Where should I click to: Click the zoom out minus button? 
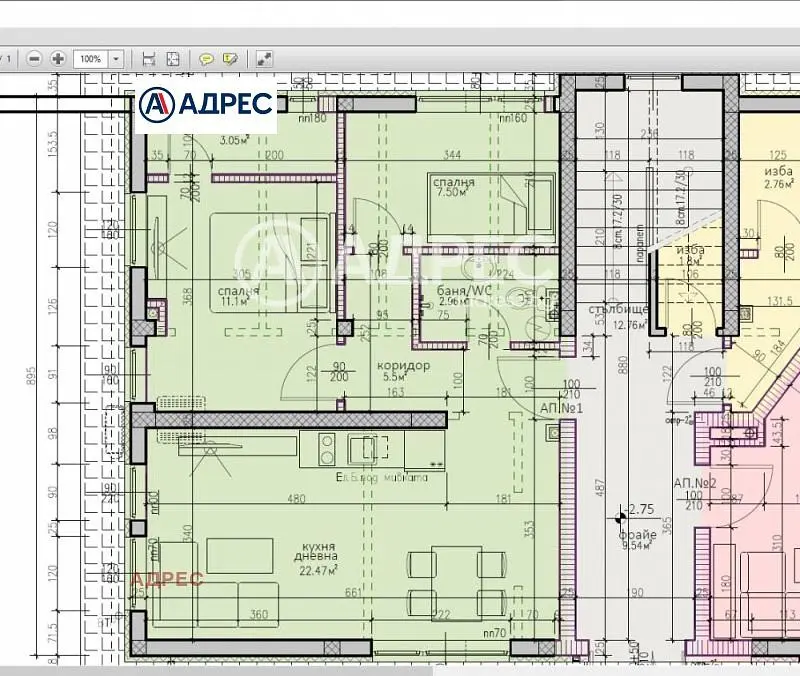35,59
